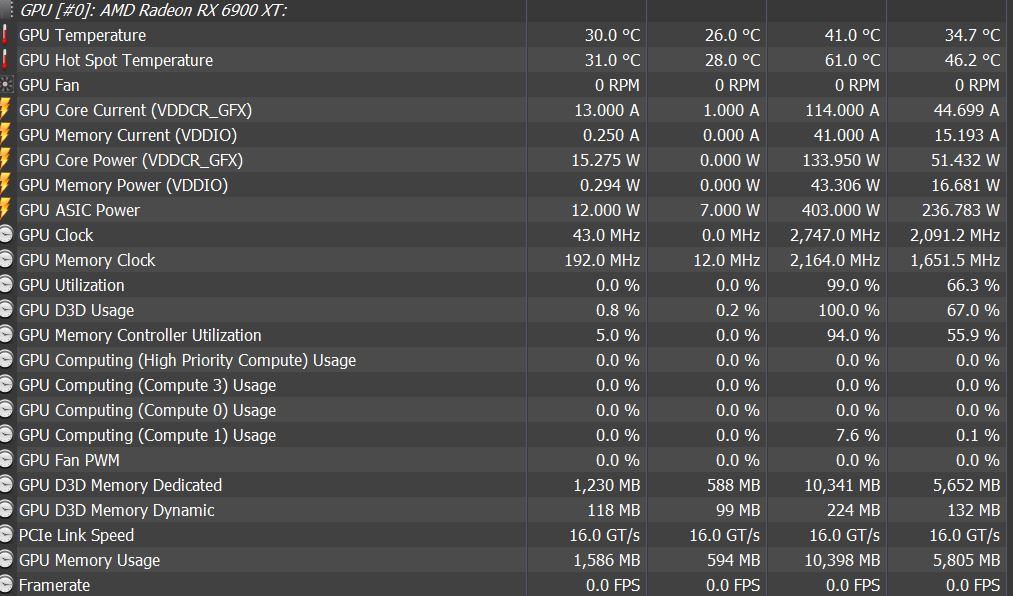Click the thermometer icon beside GPU Temperature

[x=5, y=35]
